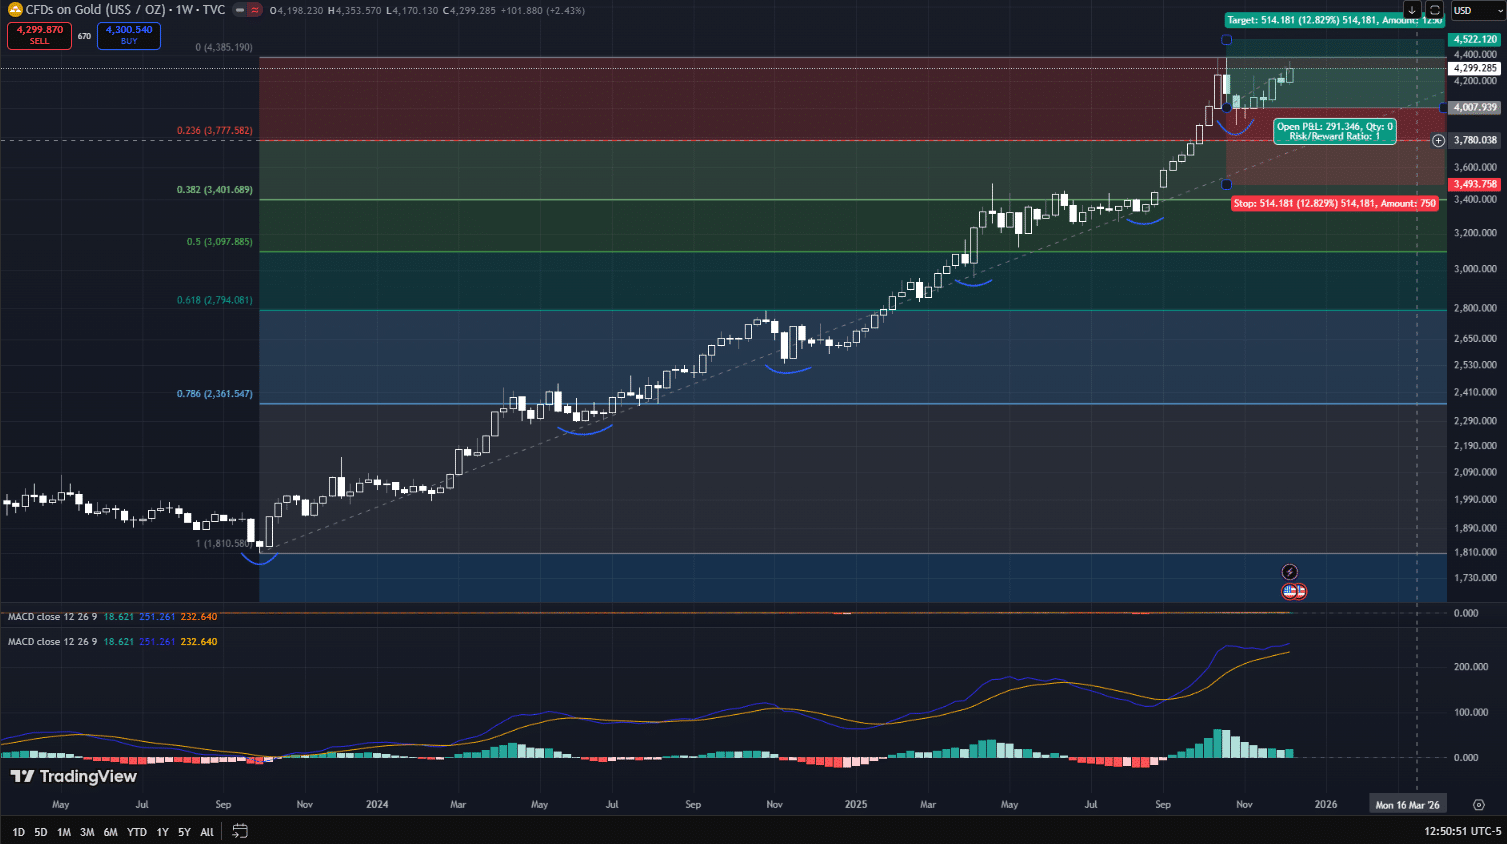Select the All time range
The height and width of the screenshot is (844, 1507).
tap(207, 832)
